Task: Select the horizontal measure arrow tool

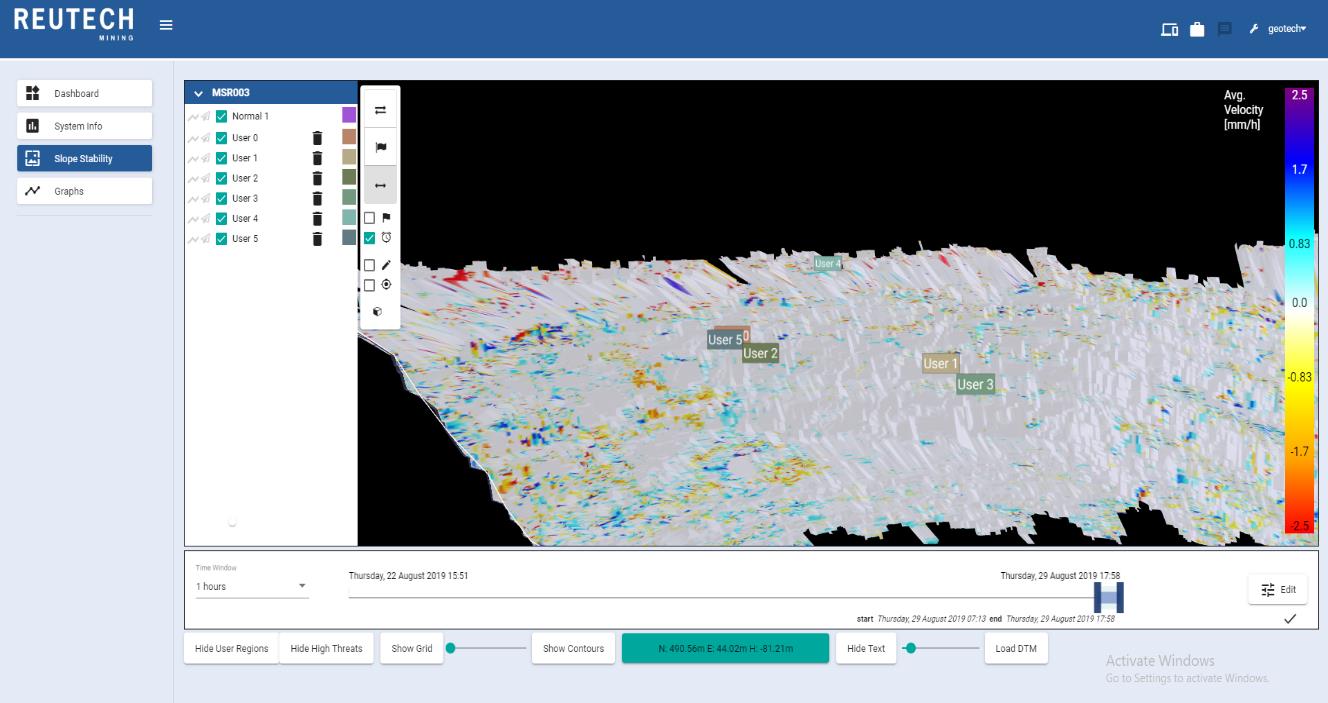Action: point(380,186)
